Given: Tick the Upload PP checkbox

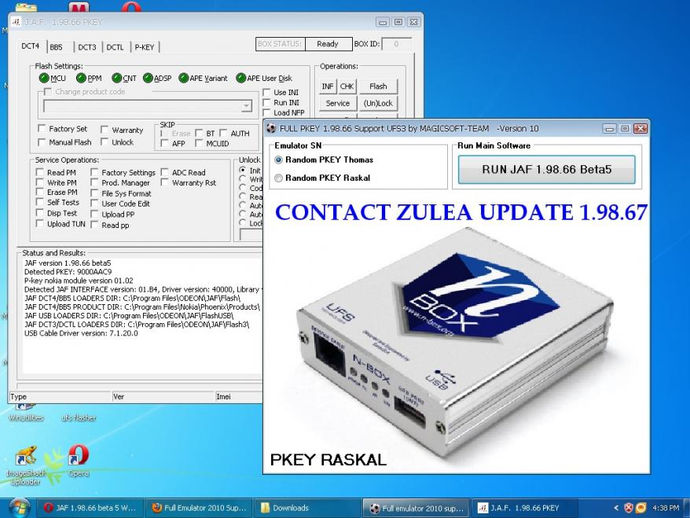Looking at the screenshot, I should coord(94,214).
